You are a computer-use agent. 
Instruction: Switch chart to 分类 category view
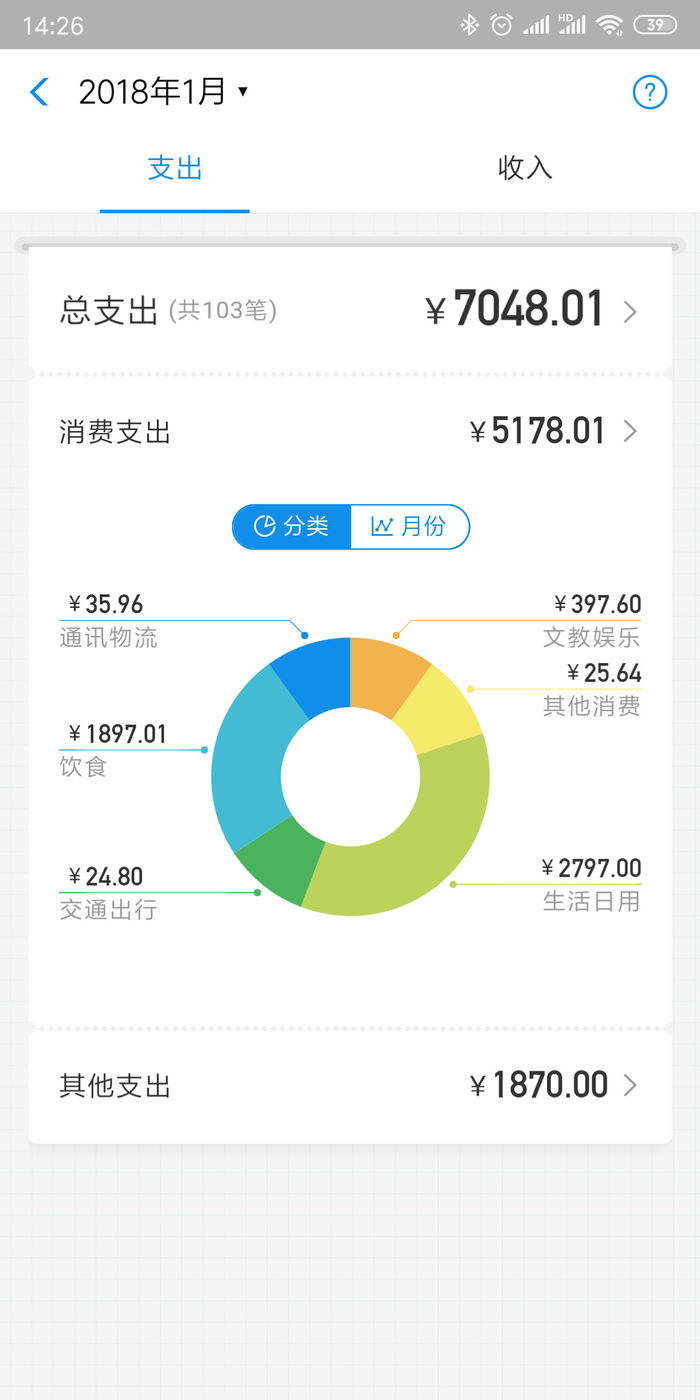pyautogui.click(x=292, y=527)
